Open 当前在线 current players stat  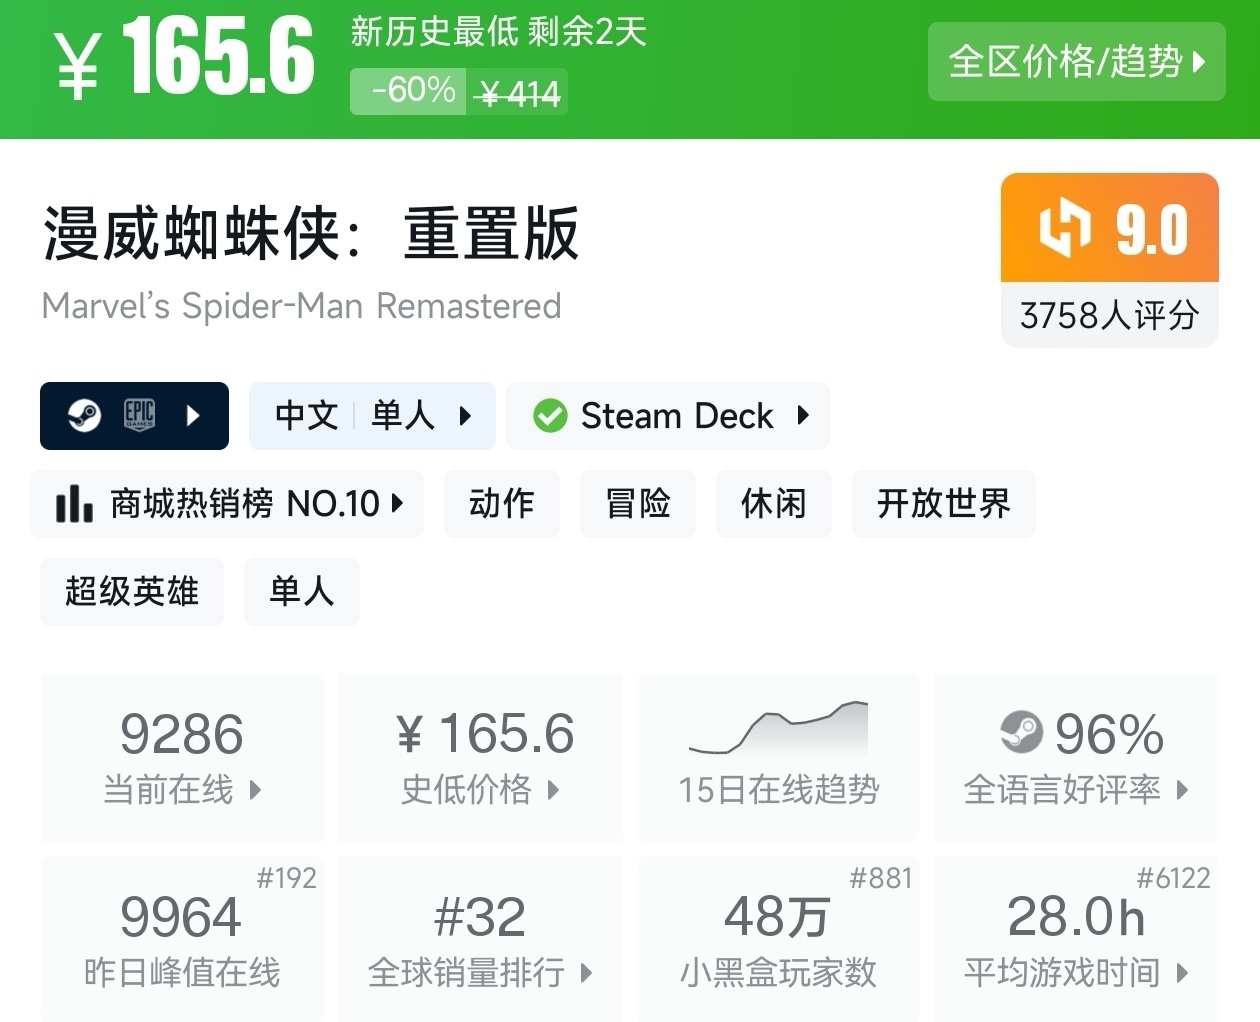(x=182, y=757)
